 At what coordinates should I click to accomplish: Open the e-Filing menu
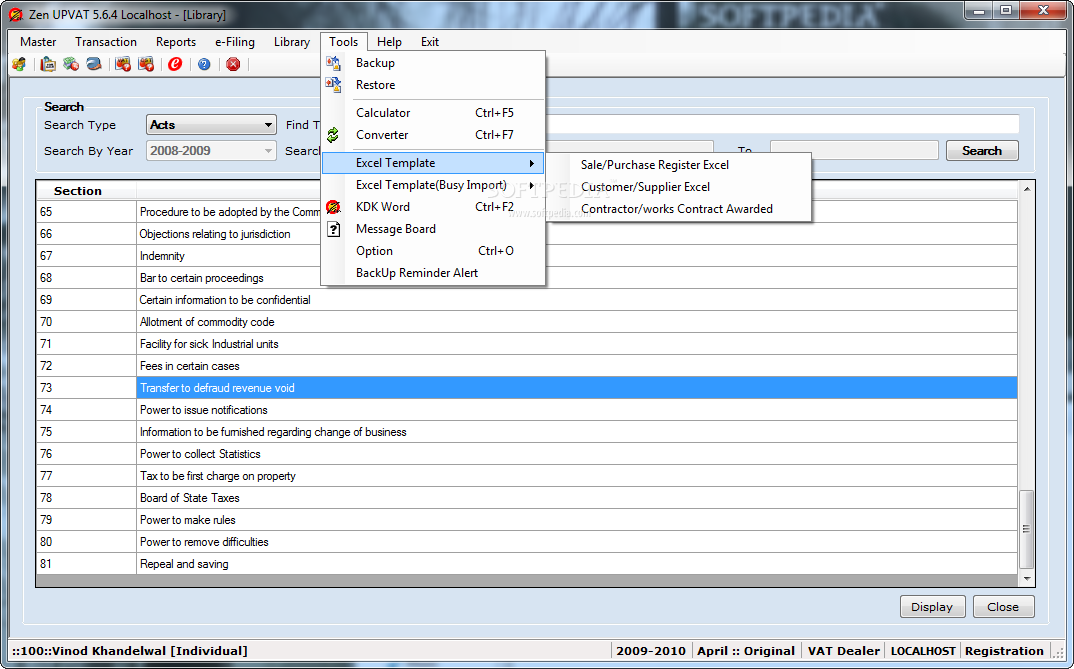pyautogui.click(x=235, y=42)
